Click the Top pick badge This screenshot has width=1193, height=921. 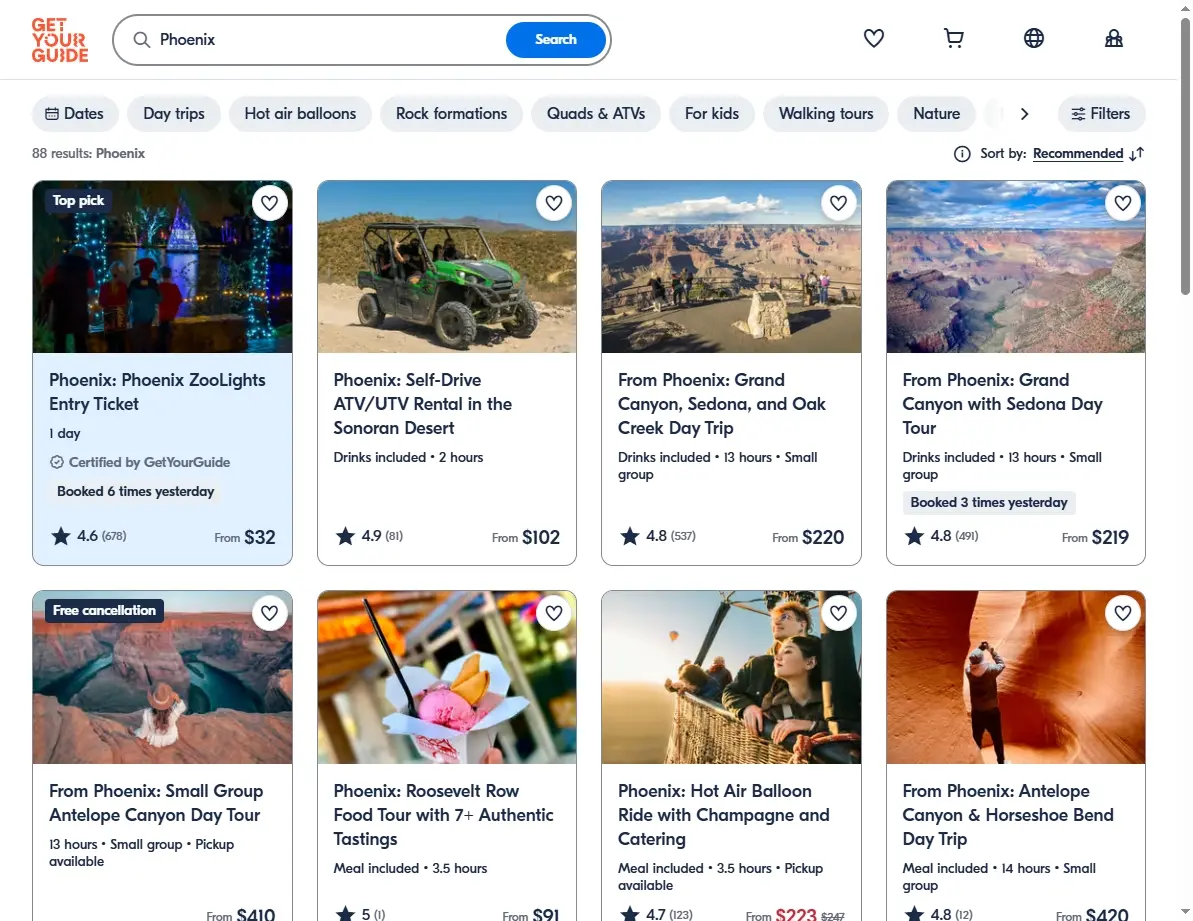(x=78, y=201)
